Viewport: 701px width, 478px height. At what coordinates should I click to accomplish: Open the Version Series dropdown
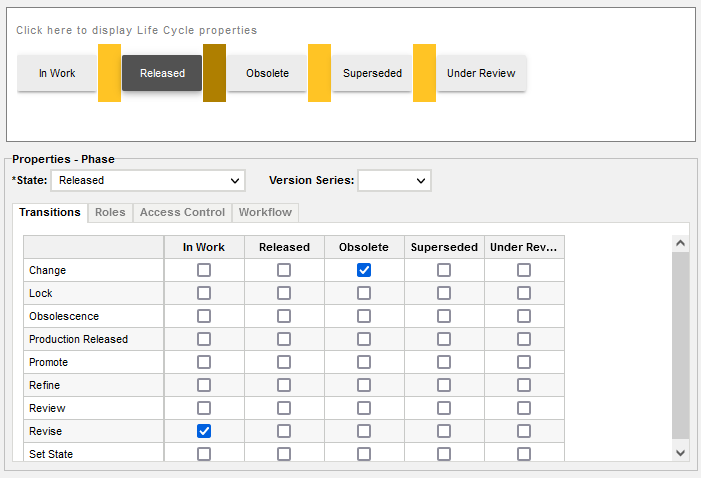(394, 181)
